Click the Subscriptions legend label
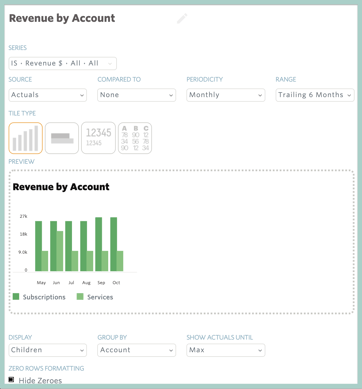 pyautogui.click(x=44, y=297)
